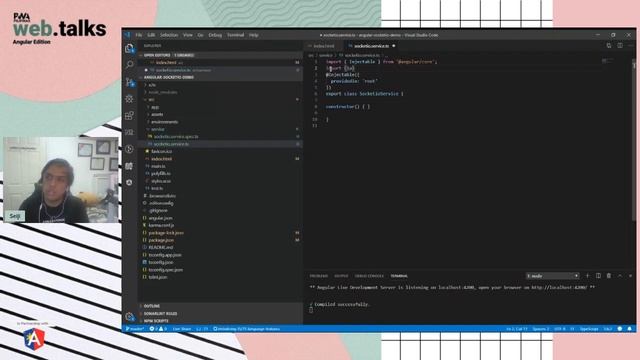Expand the NPM Scripts section

(x=220, y=321)
